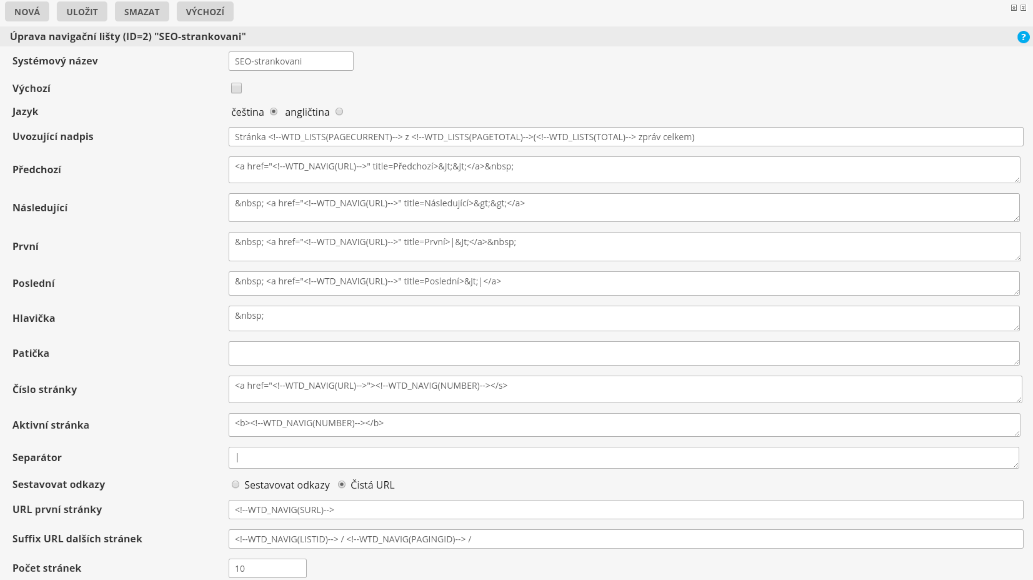Click the Suffix URL dalších stránek field
The height and width of the screenshot is (580, 1033).
pyautogui.click(x=625, y=539)
